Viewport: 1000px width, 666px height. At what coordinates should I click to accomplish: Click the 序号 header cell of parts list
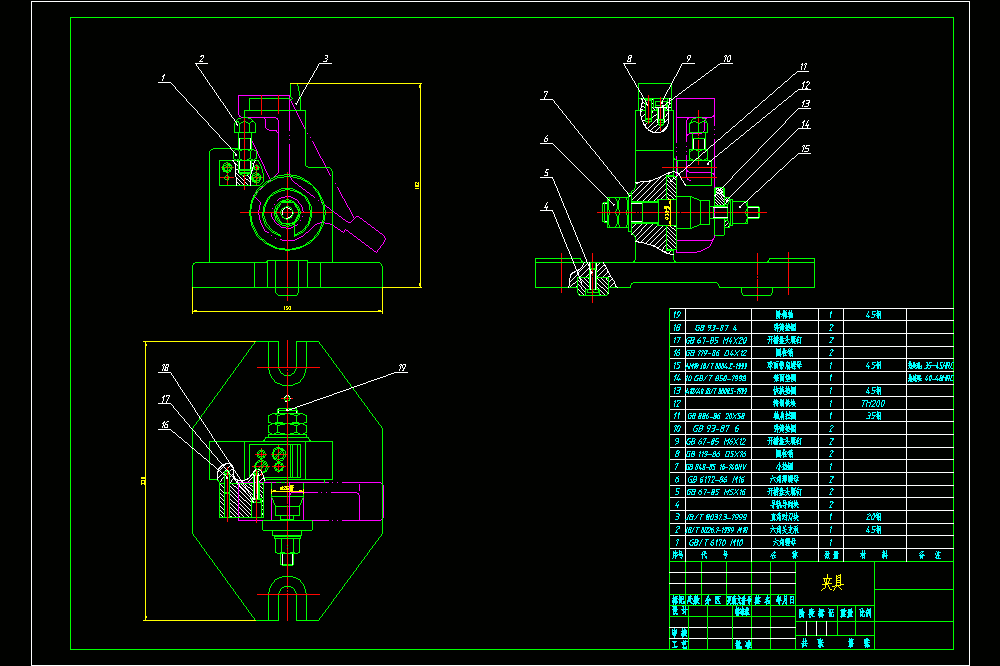pos(677,555)
